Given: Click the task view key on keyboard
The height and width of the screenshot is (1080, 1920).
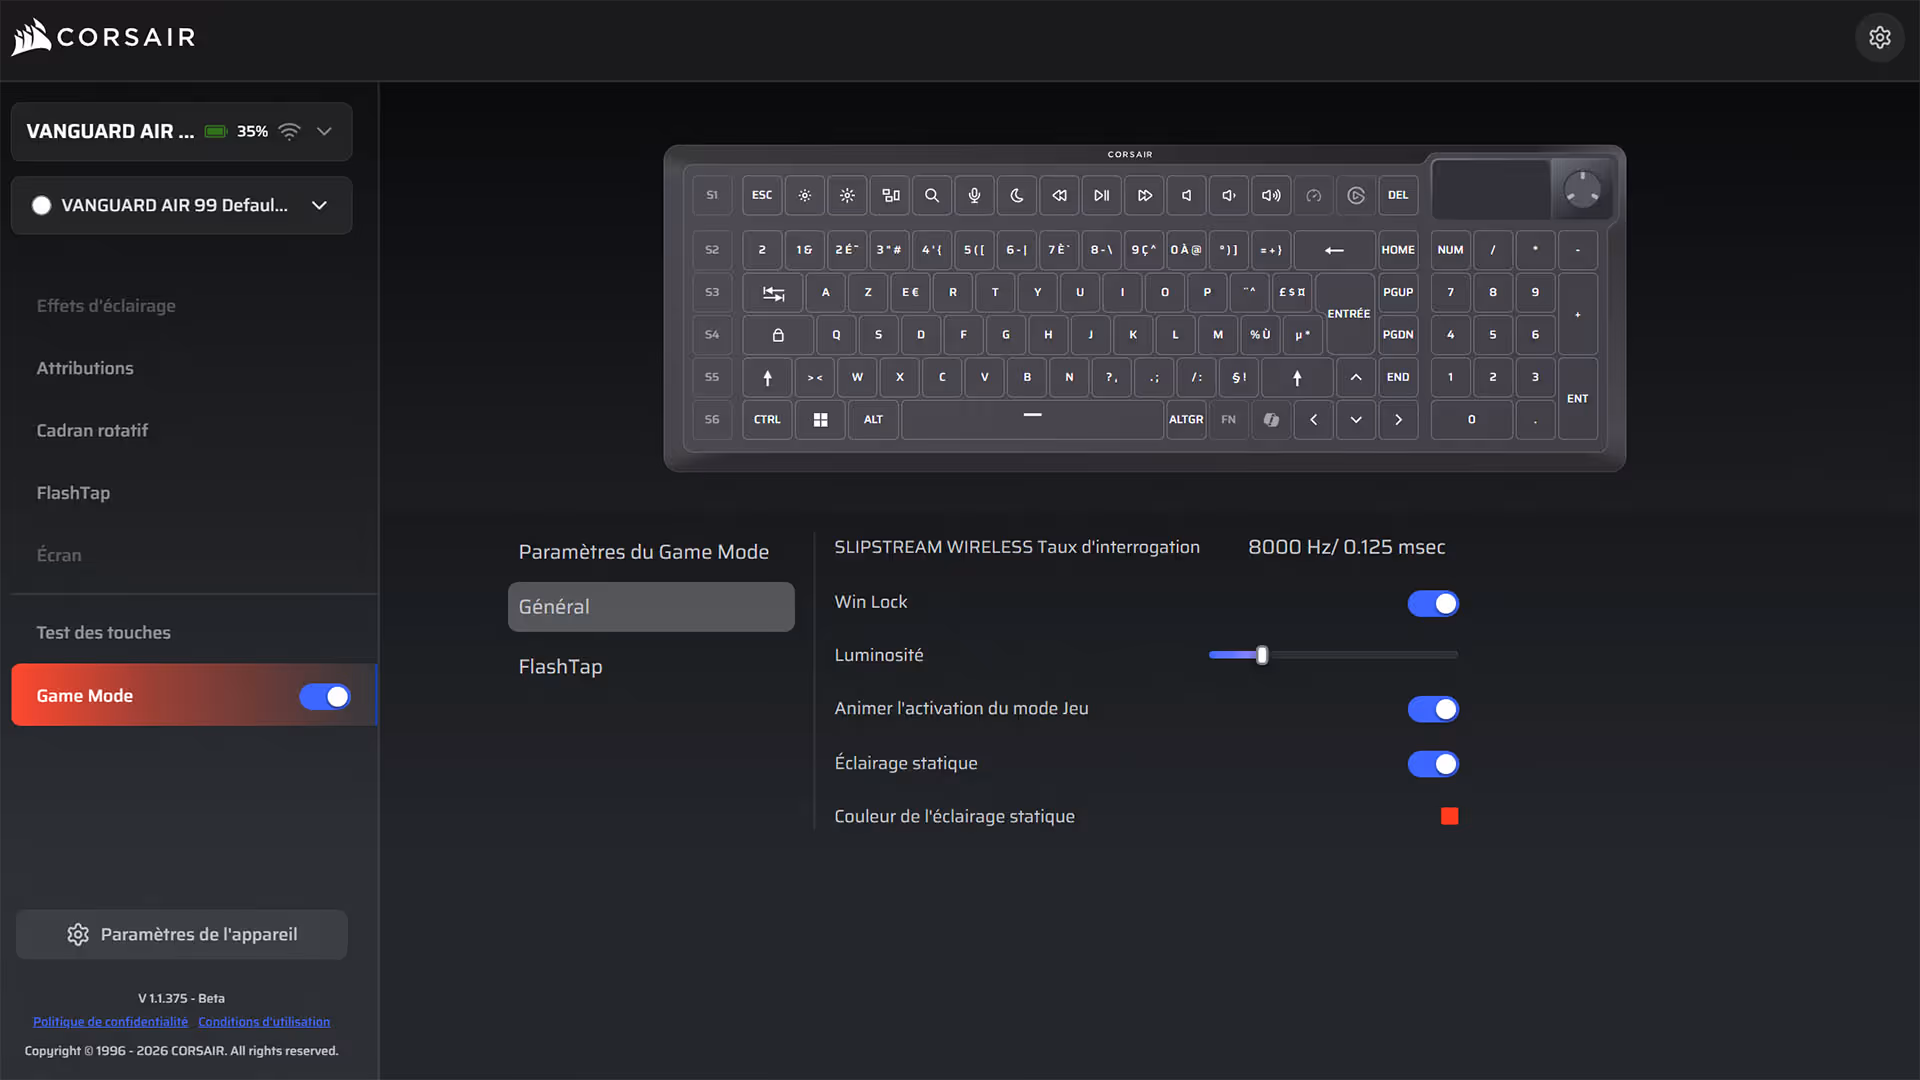Looking at the screenshot, I should (x=890, y=195).
